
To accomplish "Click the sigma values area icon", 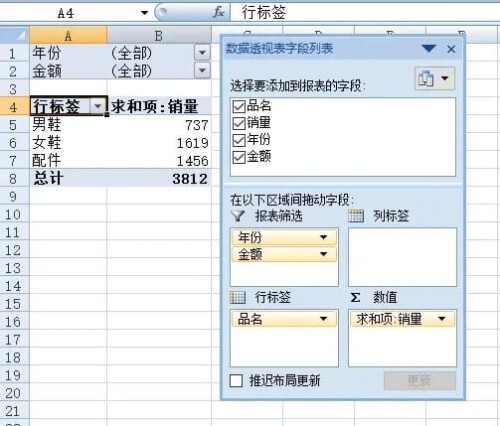I will tap(355, 297).
